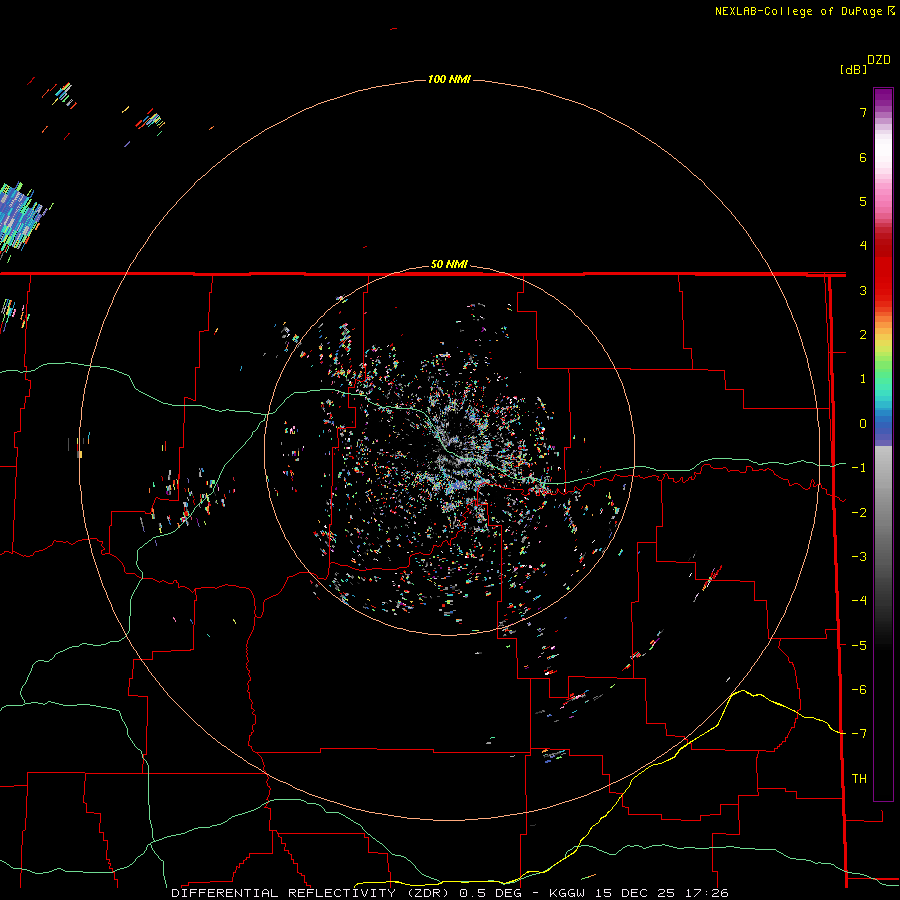900x900 pixels.
Task: Click the purple top segment of the color bar
Action: 883,99
